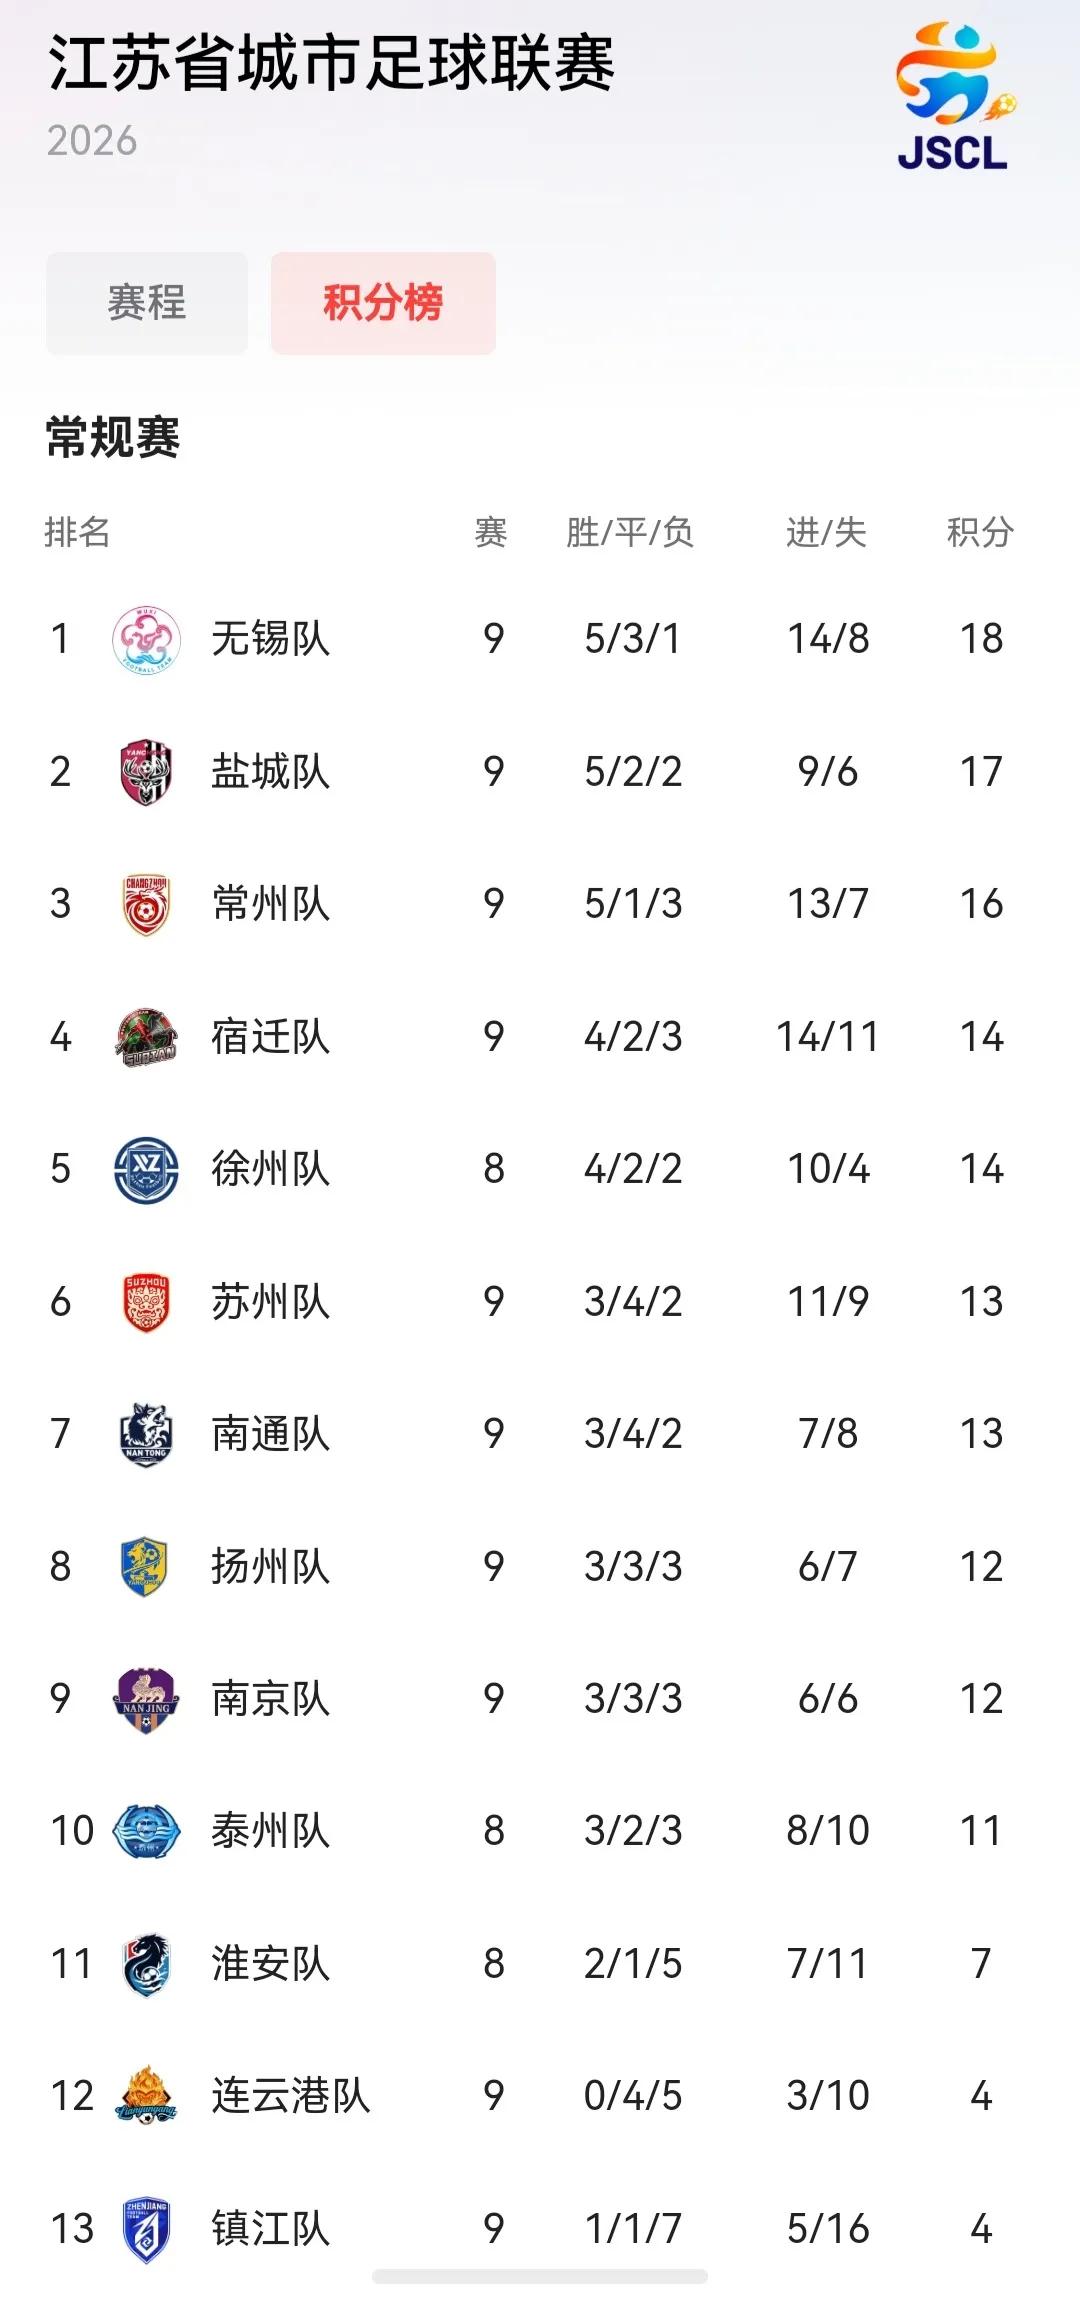Screen dimensions: 1080x2302
Task: Tap the 积分 points column header
Action: pyautogui.click(x=980, y=532)
